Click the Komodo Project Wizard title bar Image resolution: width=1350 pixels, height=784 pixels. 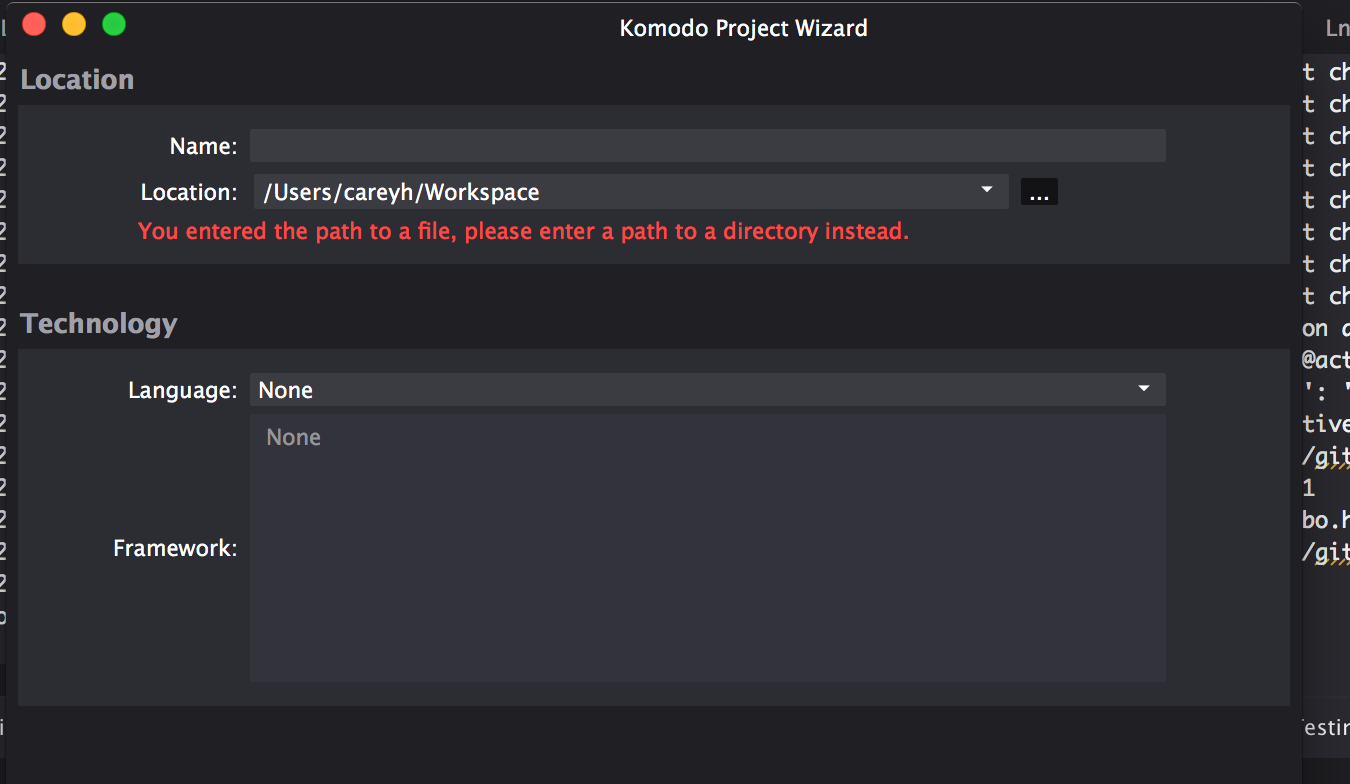click(743, 27)
